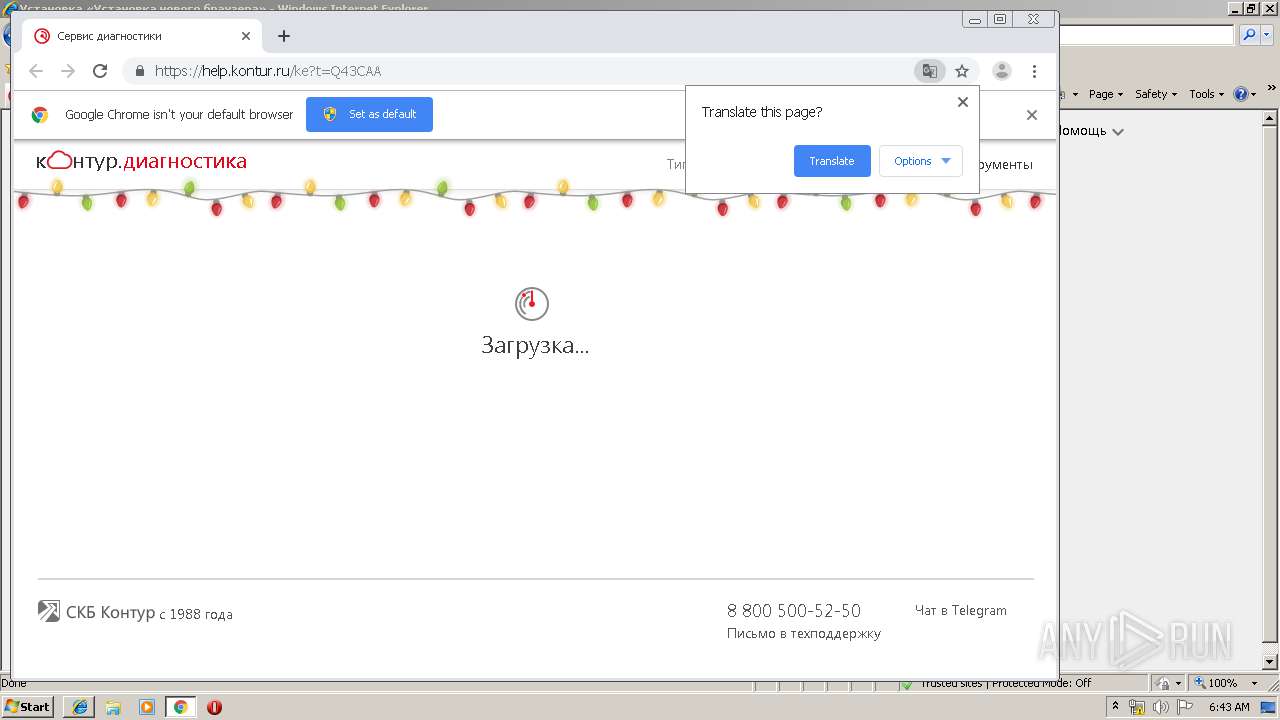Switch to Chrome in the taskbar
1280x720 pixels.
point(181,707)
